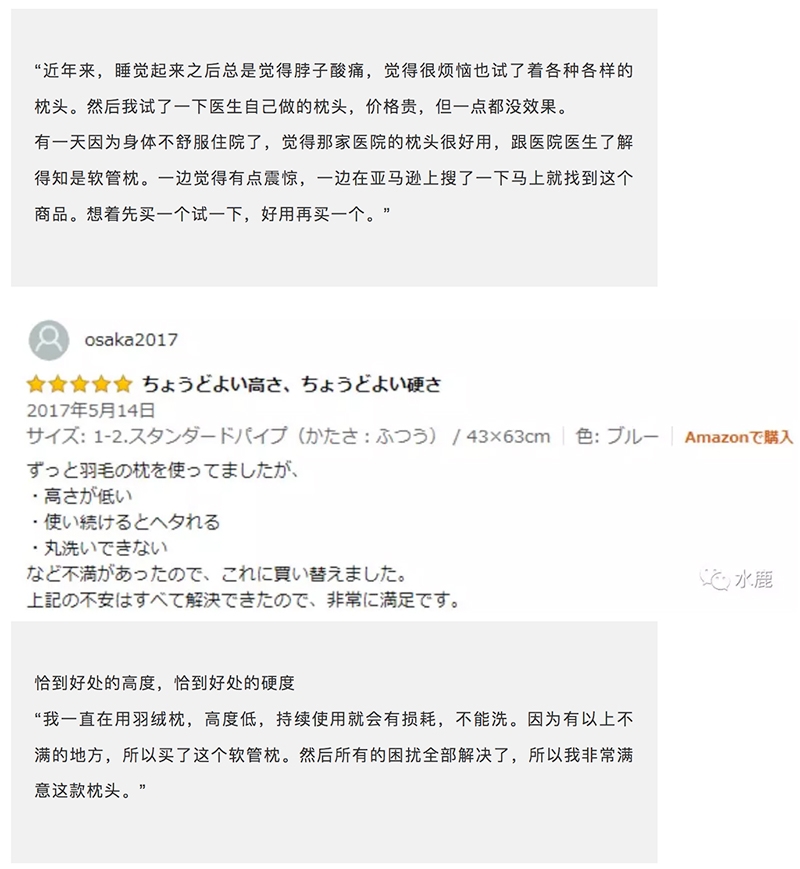This screenshot has height=869, width=800.
Task: Click the last star in the rating
Action: click(123, 384)
